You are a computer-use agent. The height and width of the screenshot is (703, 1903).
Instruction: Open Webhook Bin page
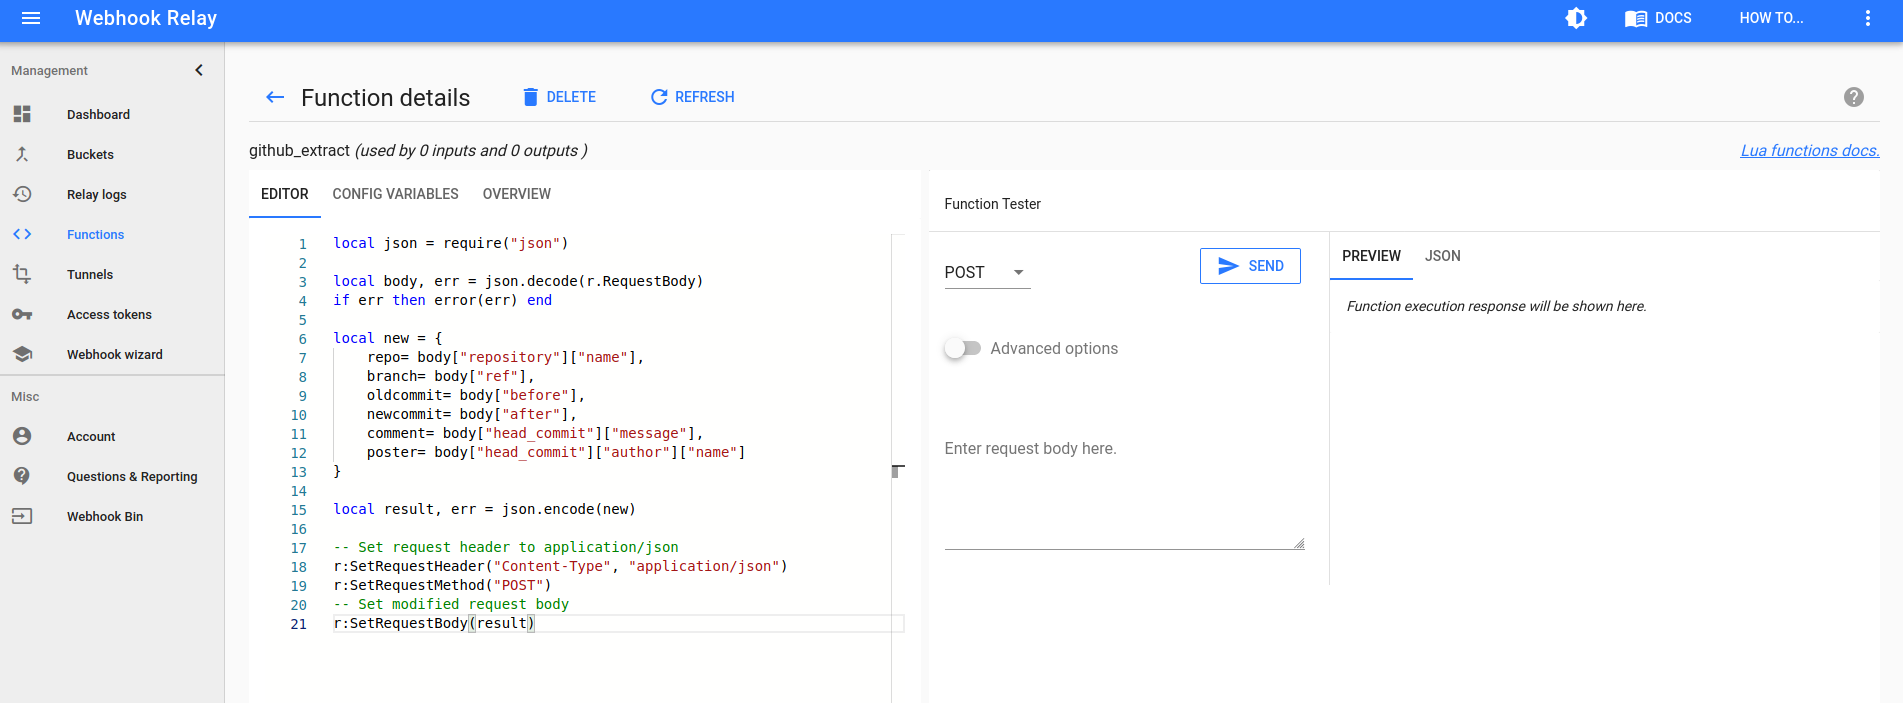pos(105,516)
